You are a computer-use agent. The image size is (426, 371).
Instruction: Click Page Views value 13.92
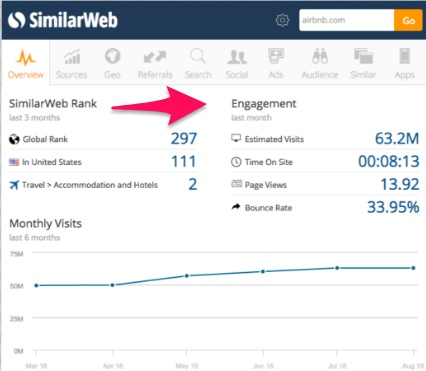click(x=400, y=184)
